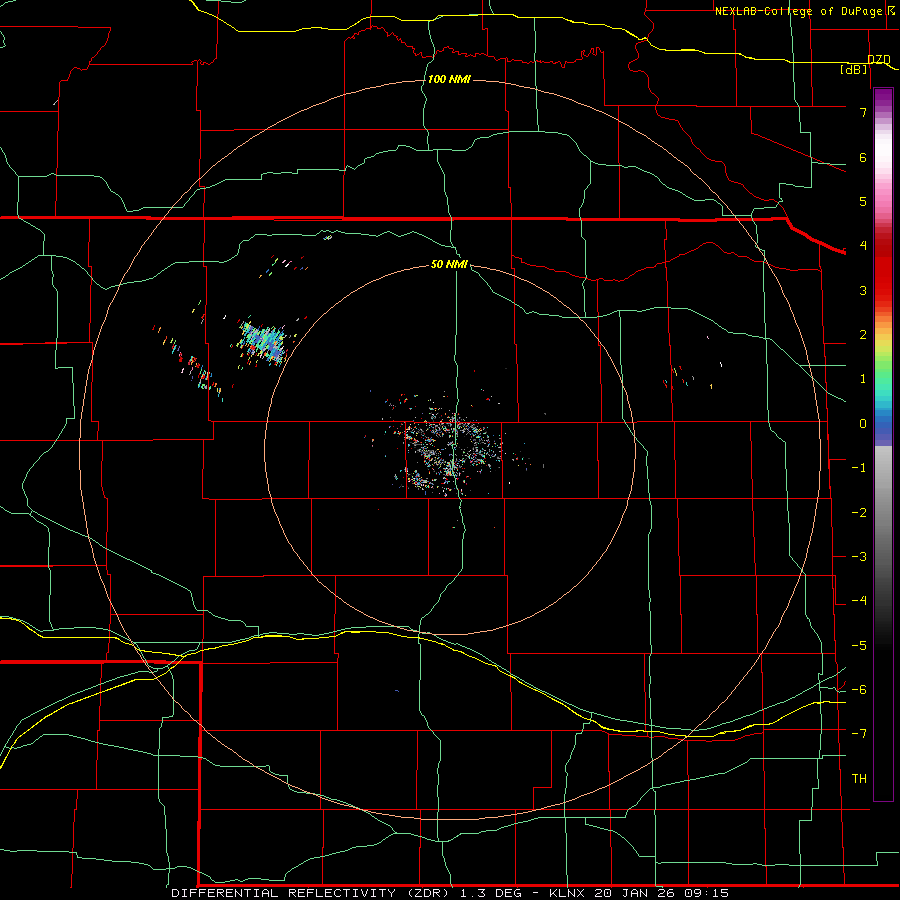Viewport: 900px width, 900px height.
Task: Click the ZDR color scale bar
Action: coord(883,444)
